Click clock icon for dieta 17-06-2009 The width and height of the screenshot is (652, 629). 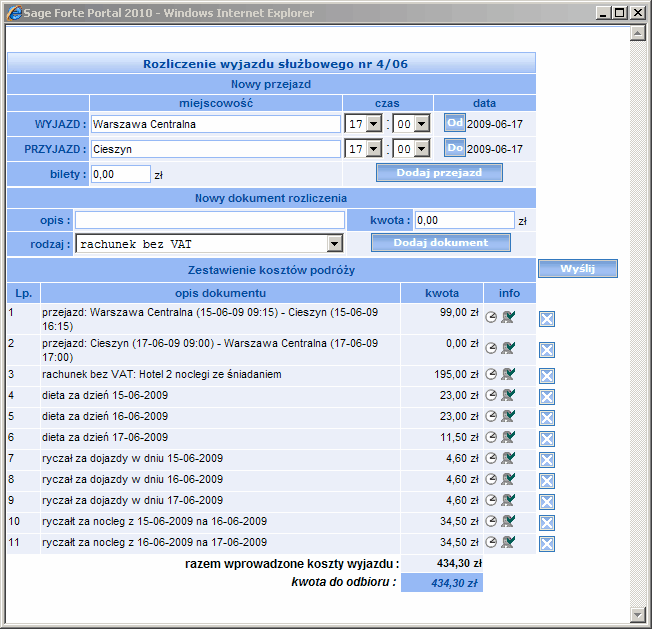pos(491,437)
